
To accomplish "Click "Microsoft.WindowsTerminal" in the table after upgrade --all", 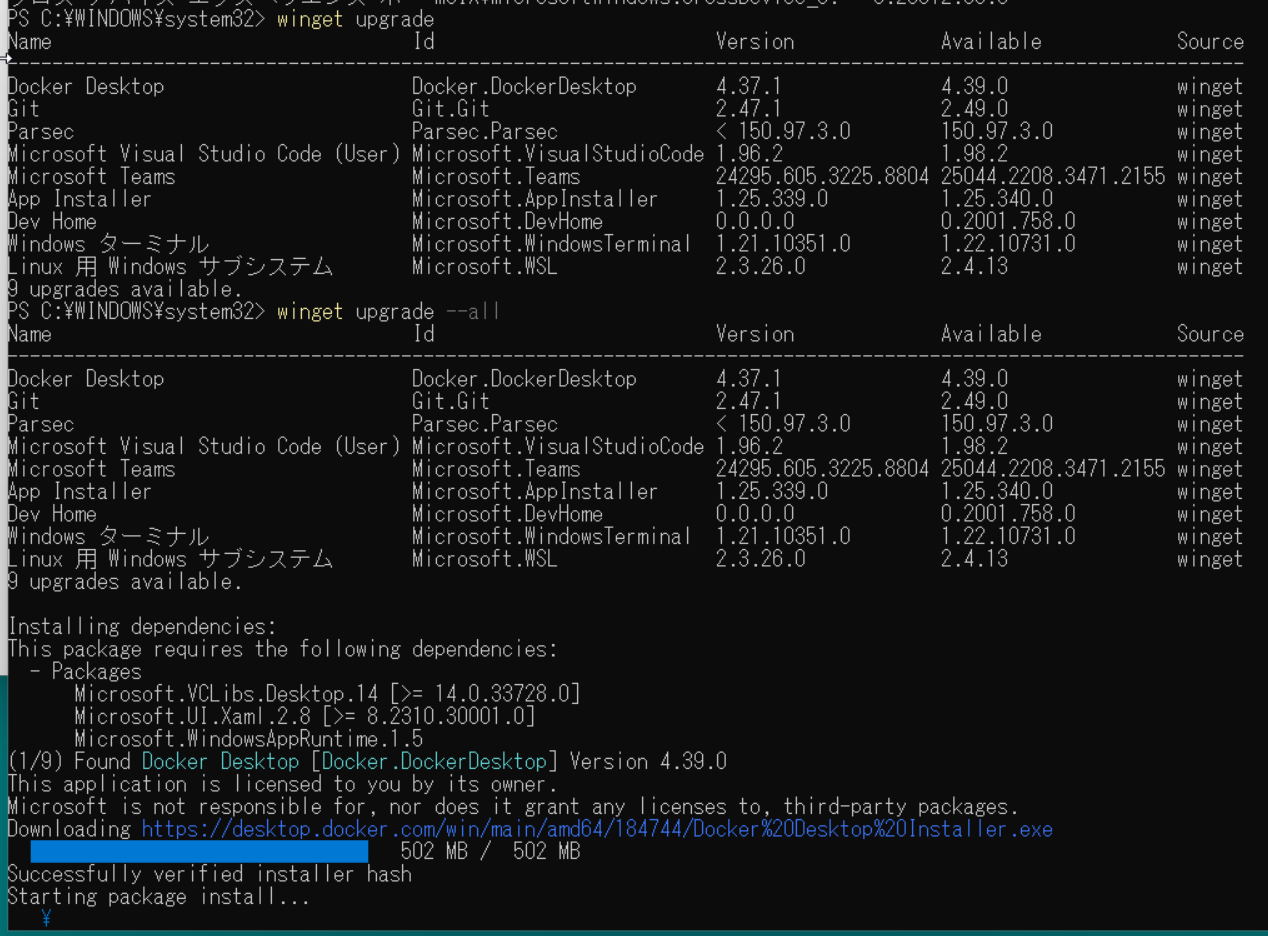I will tap(552, 536).
